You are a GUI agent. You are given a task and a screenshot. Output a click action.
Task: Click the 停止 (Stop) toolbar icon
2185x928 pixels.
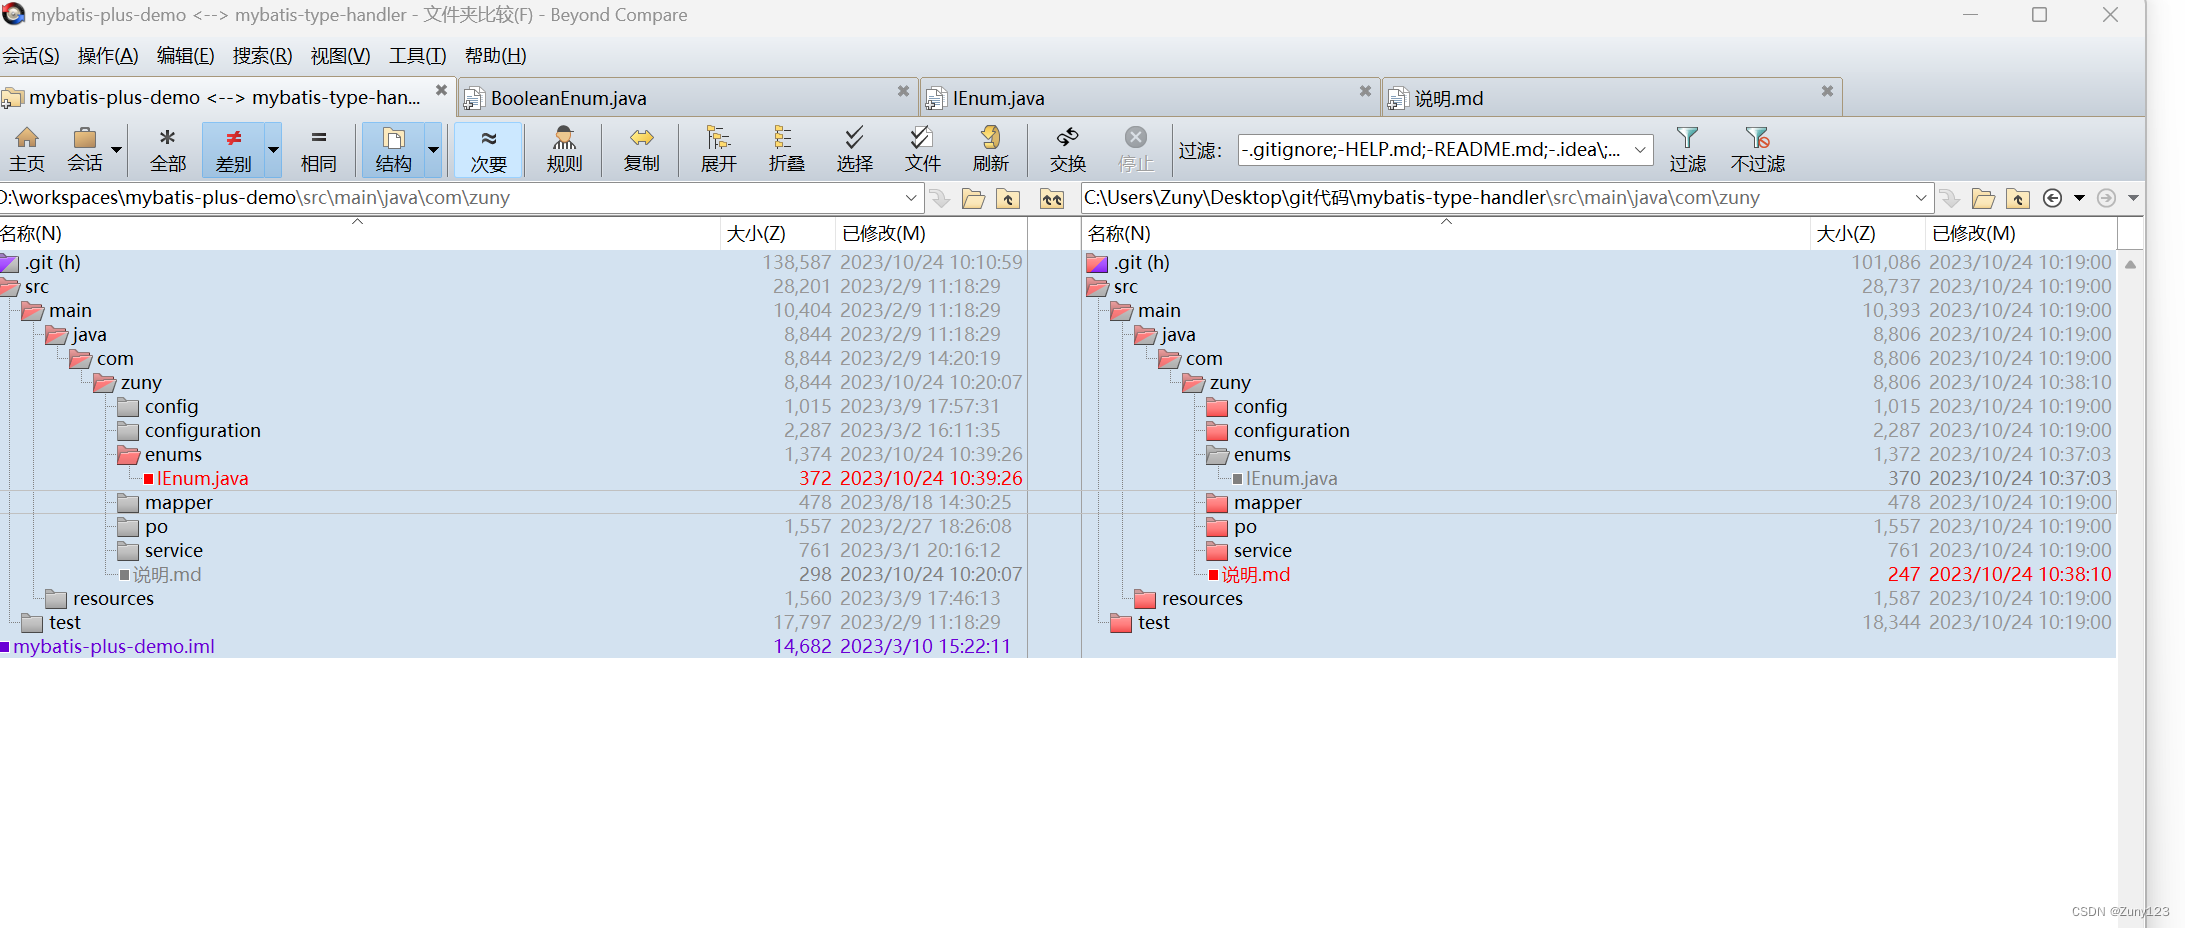pyautogui.click(x=1135, y=150)
